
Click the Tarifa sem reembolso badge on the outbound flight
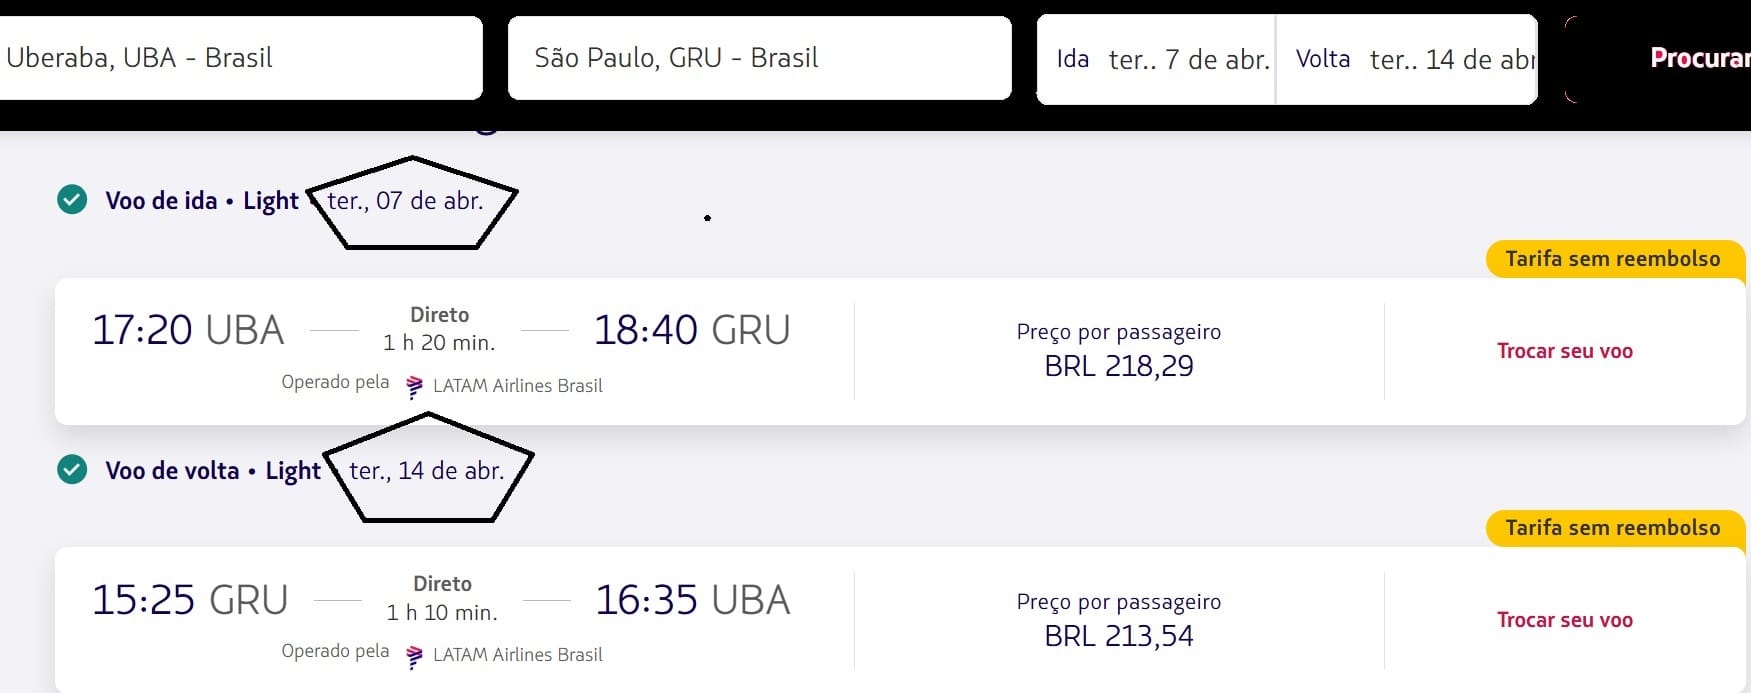coord(1612,259)
